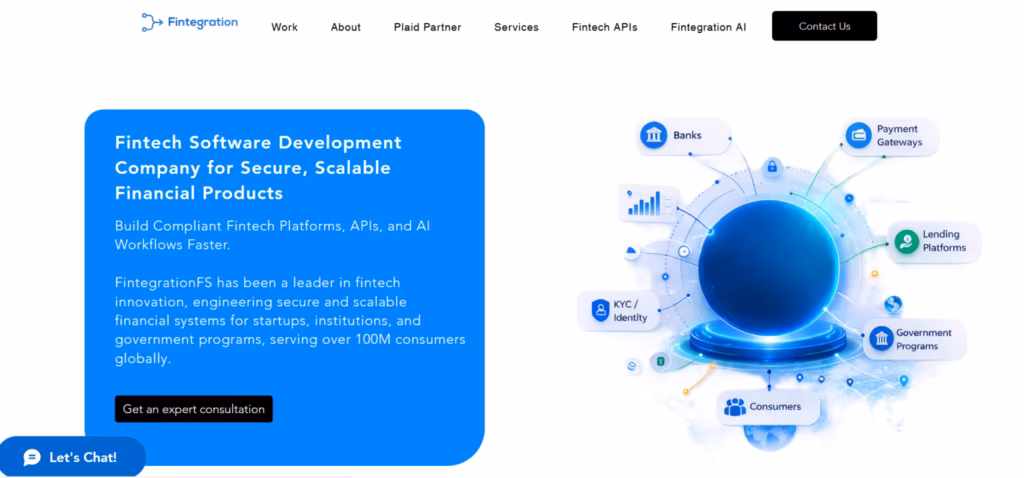Viewport: 1024px width, 478px height.
Task: Open the Let's Chat widget
Action: point(72,457)
